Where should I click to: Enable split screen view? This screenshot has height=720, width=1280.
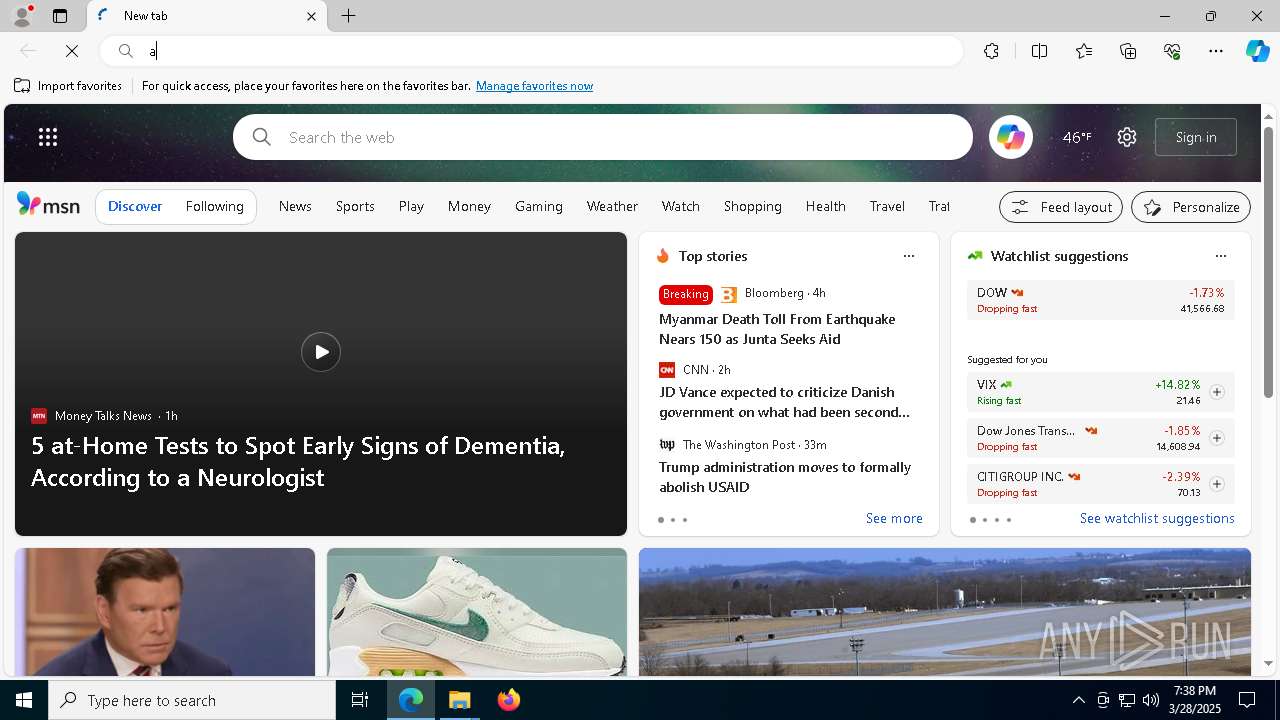coord(1039,51)
